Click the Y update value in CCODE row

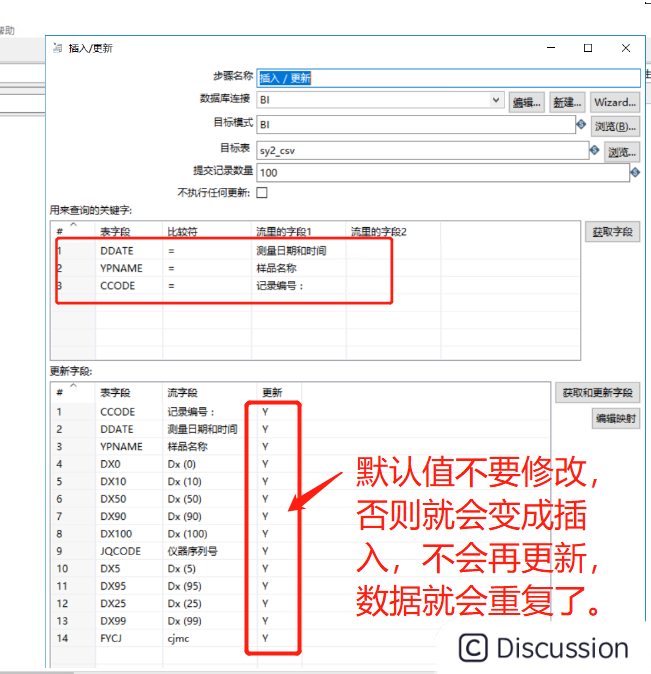[265, 412]
